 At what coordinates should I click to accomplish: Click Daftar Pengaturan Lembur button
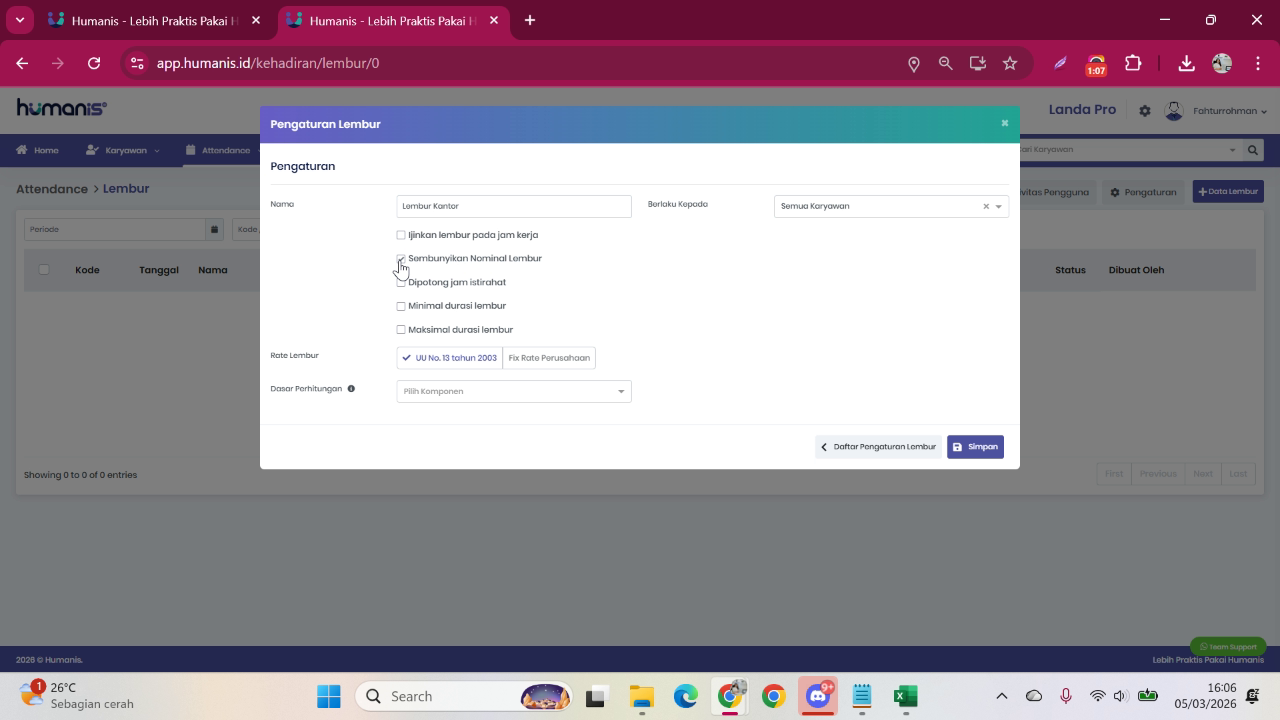(878, 447)
